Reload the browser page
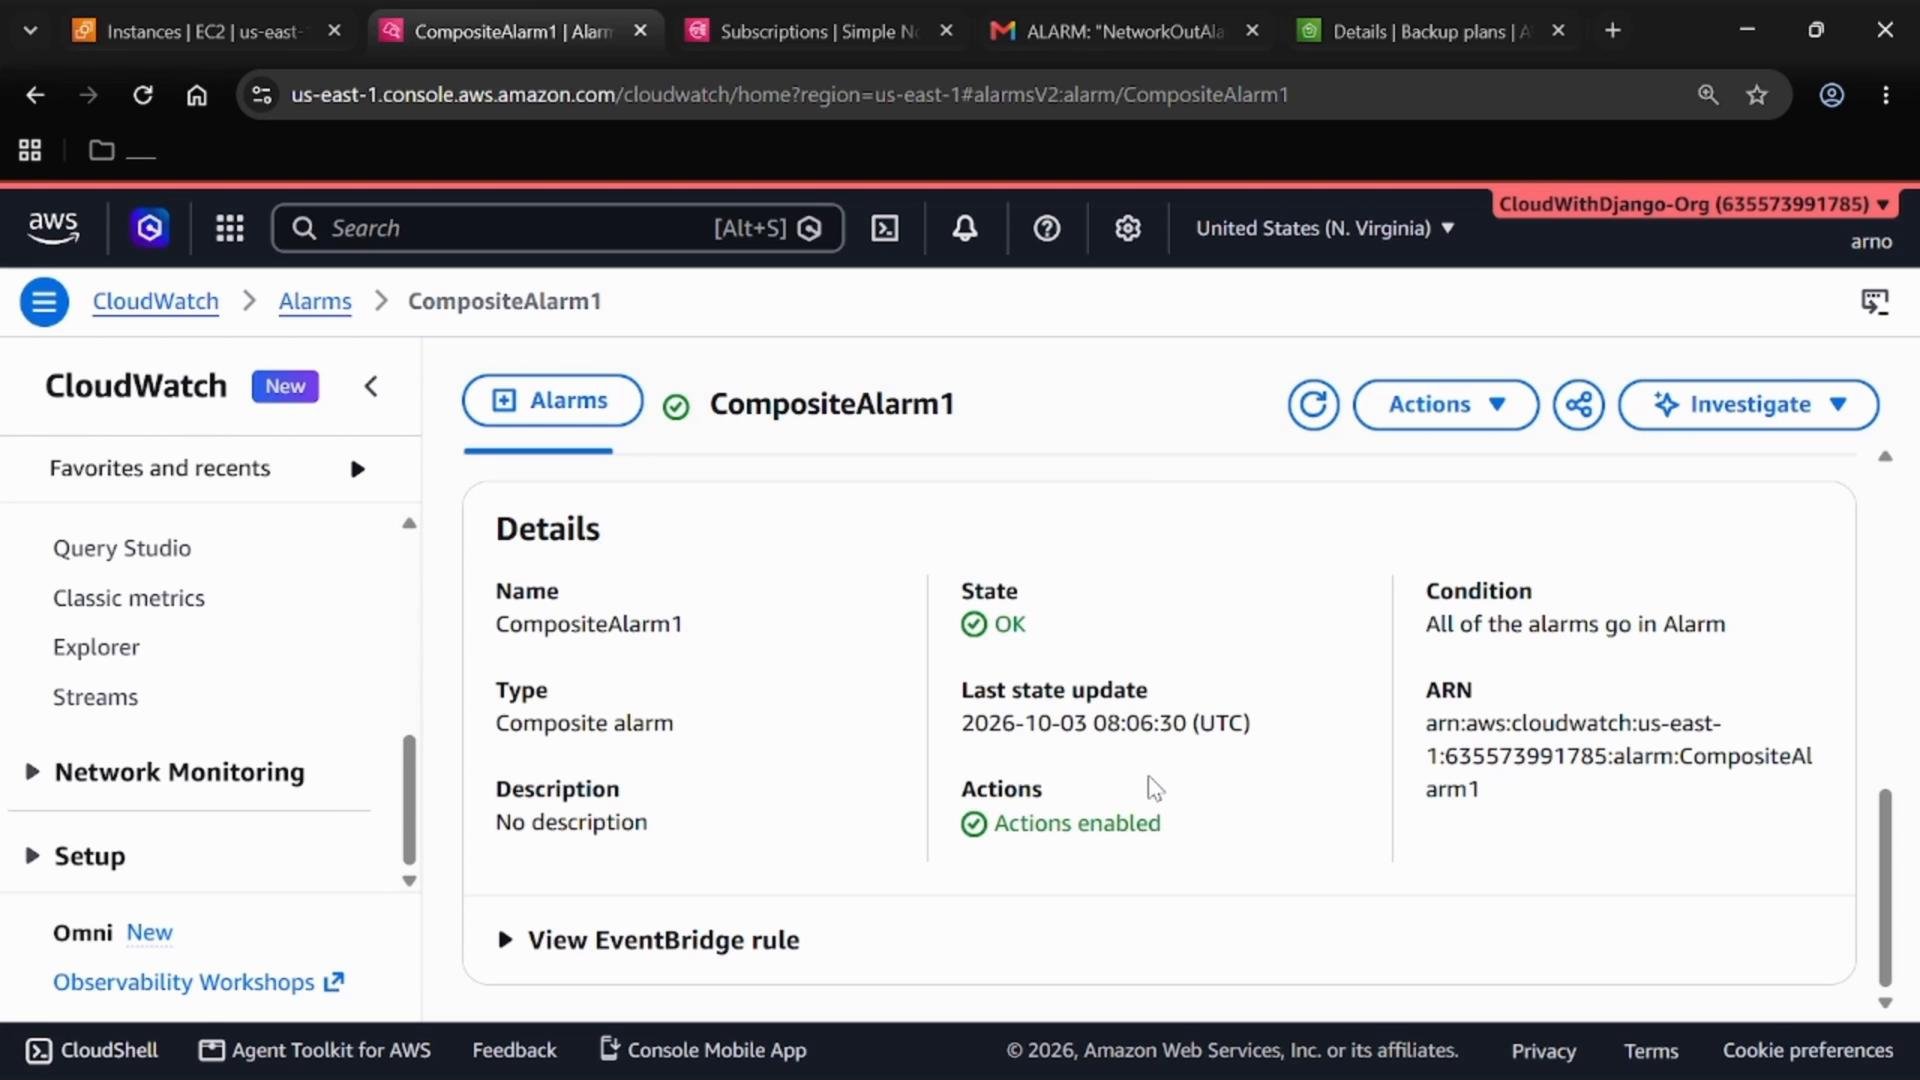1920x1080 pixels. [x=143, y=95]
